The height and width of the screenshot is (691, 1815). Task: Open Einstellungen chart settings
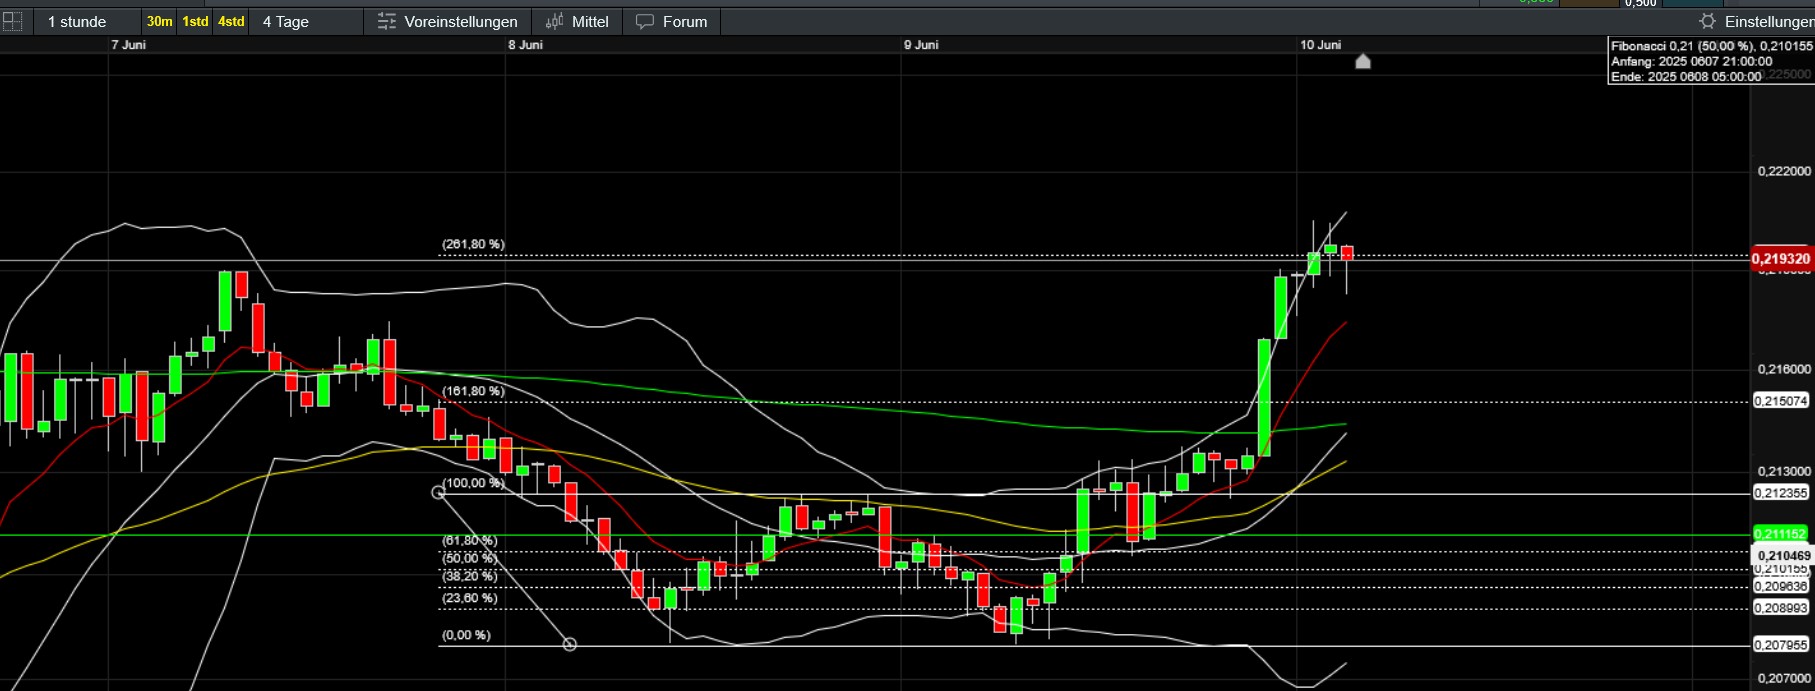pos(1757,21)
